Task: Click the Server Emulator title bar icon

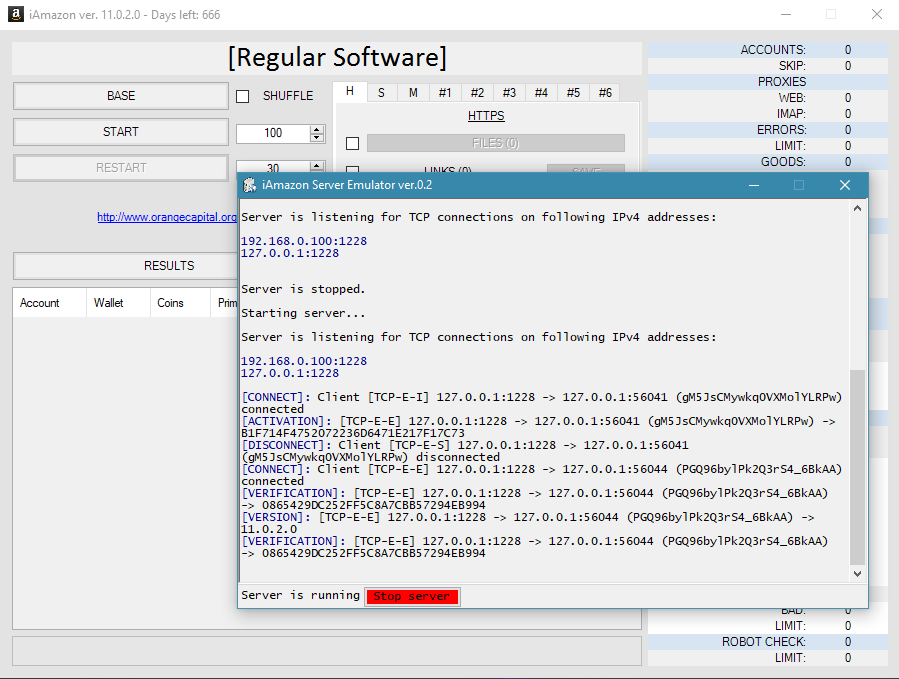Action: pyautogui.click(x=249, y=185)
